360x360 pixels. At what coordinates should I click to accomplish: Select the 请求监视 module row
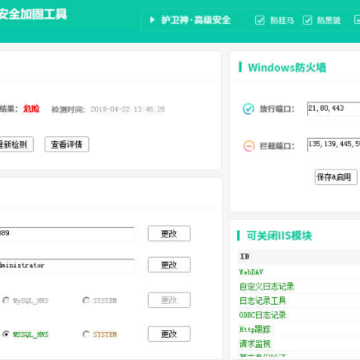(299, 344)
